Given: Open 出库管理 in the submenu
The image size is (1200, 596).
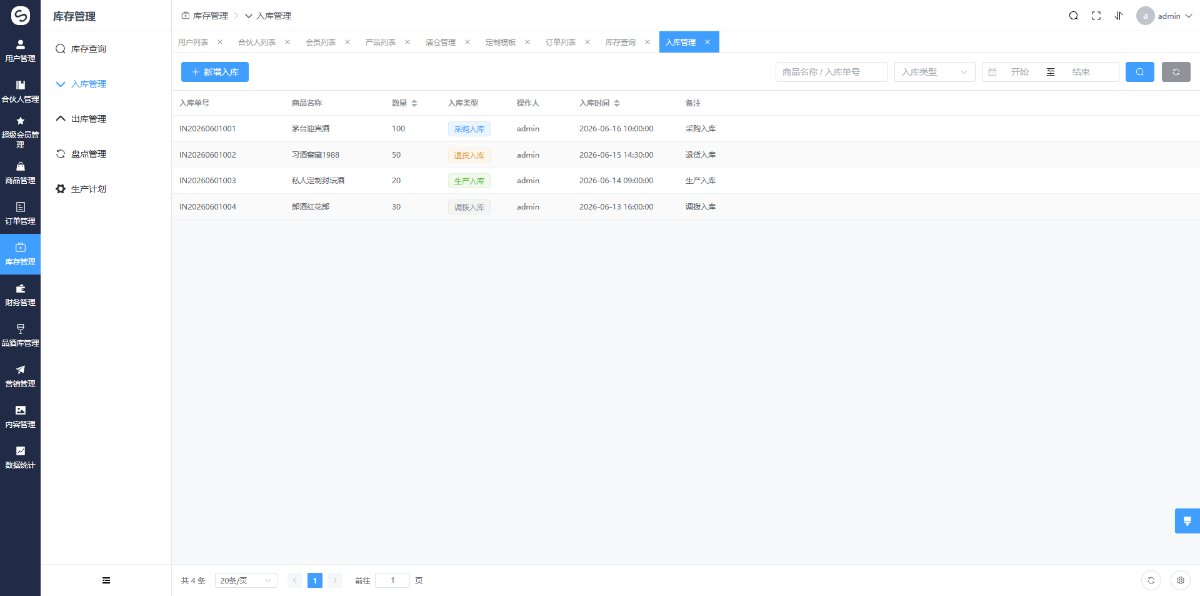Looking at the screenshot, I should tap(106, 119).
